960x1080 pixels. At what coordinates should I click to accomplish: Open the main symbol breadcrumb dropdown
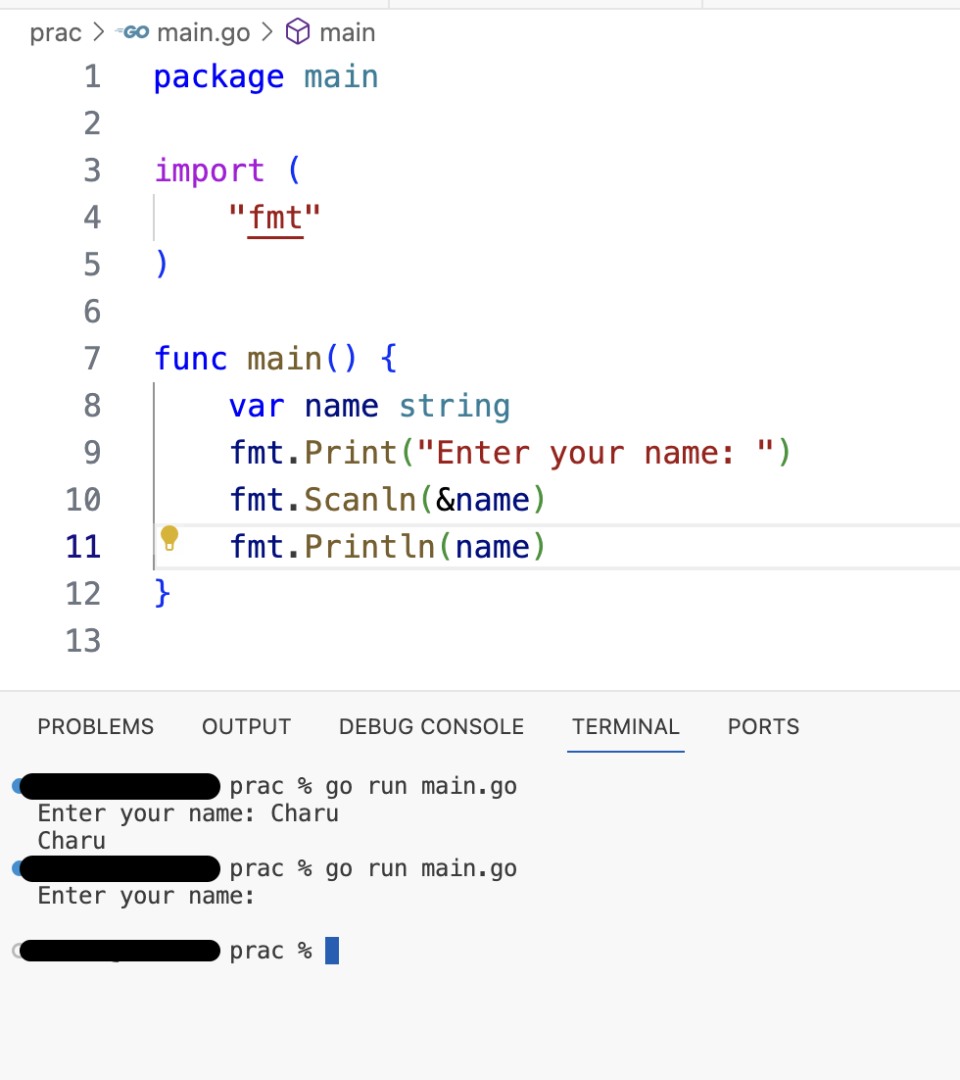pos(347,32)
